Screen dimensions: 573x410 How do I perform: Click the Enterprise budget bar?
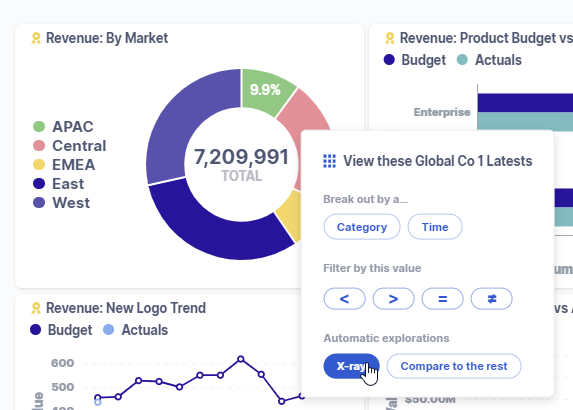(525, 103)
